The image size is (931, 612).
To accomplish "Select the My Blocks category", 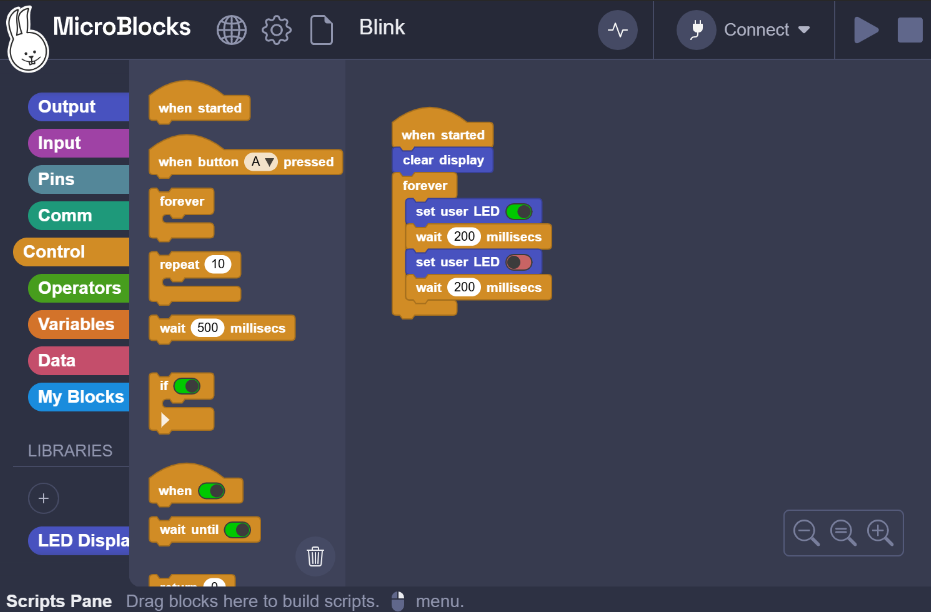I will (x=78, y=397).
